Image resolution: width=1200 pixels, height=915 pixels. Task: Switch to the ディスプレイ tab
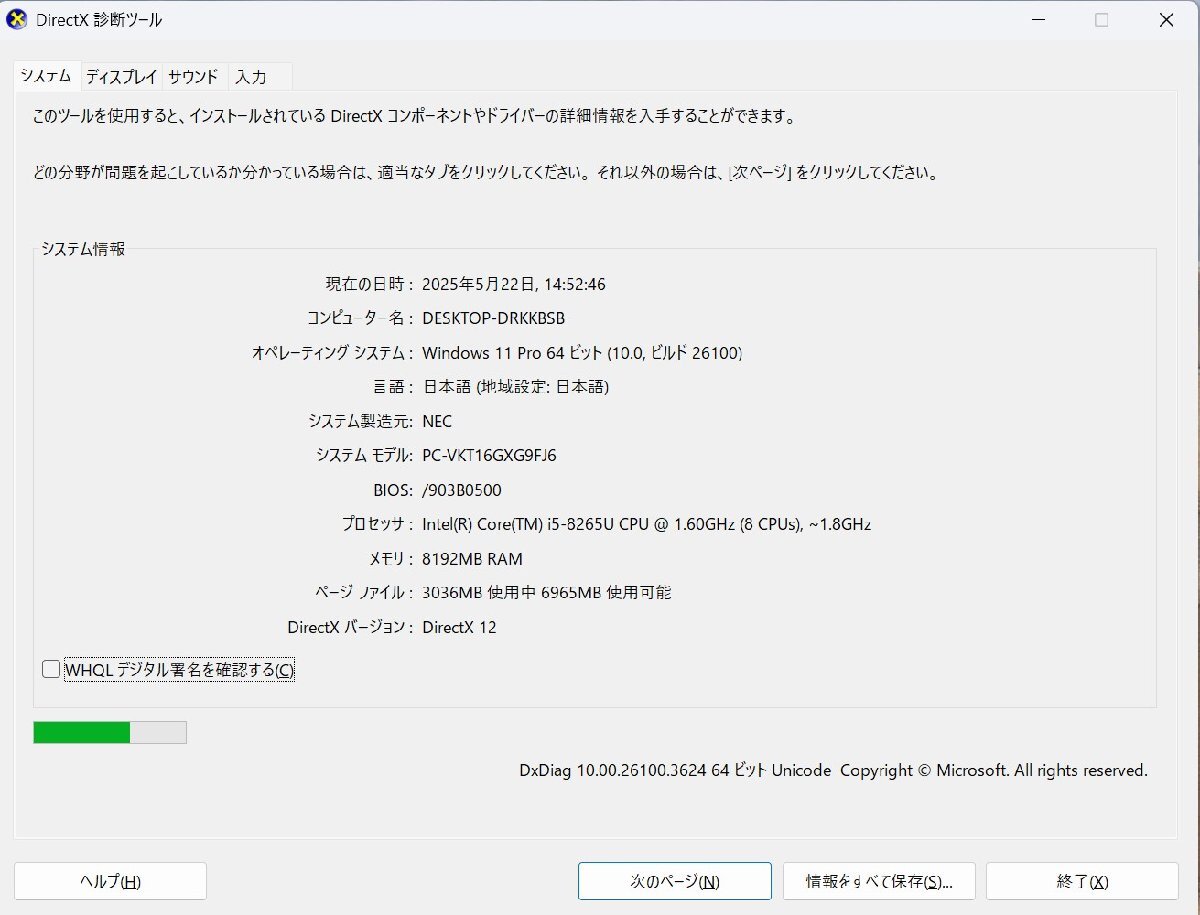point(121,76)
